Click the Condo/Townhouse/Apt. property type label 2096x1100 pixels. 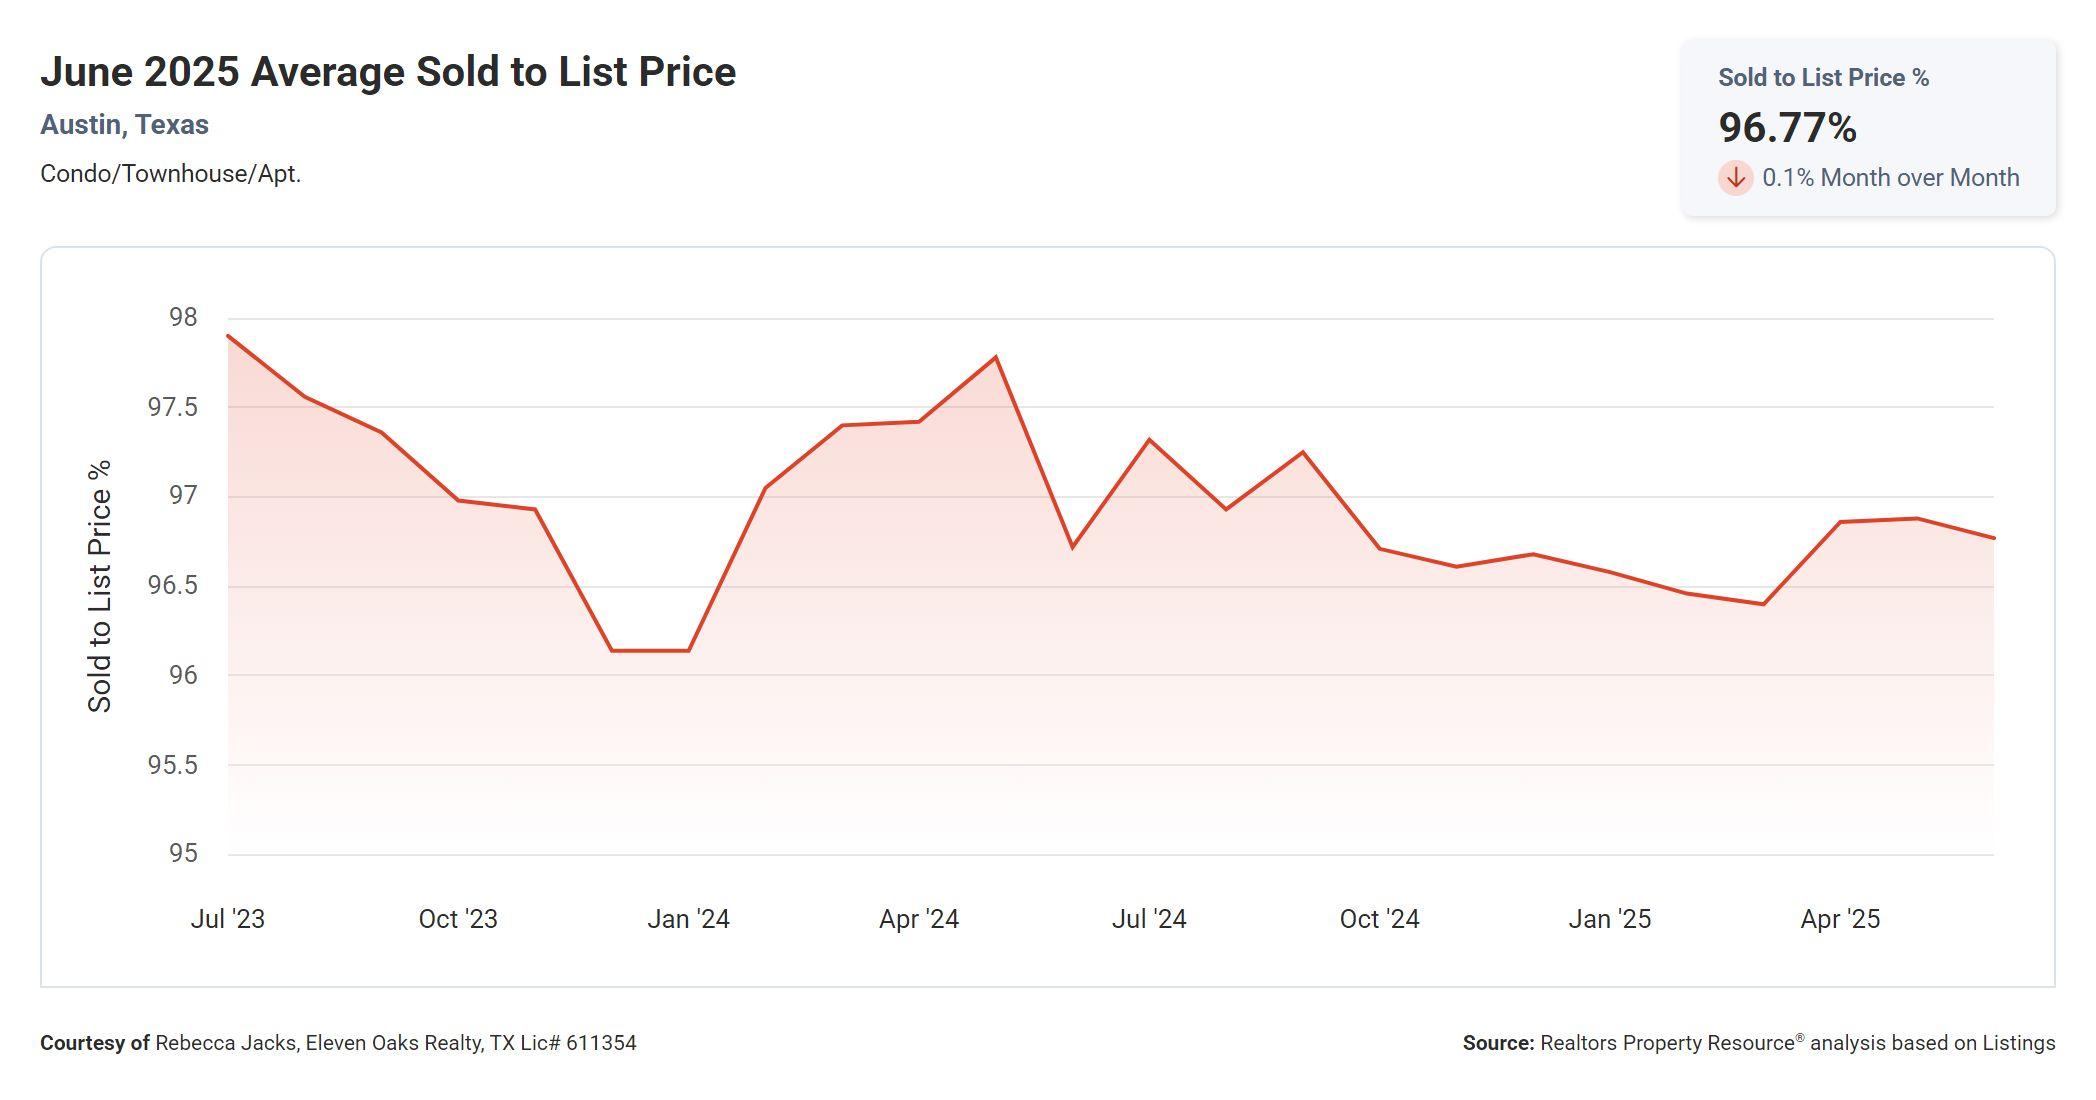170,174
